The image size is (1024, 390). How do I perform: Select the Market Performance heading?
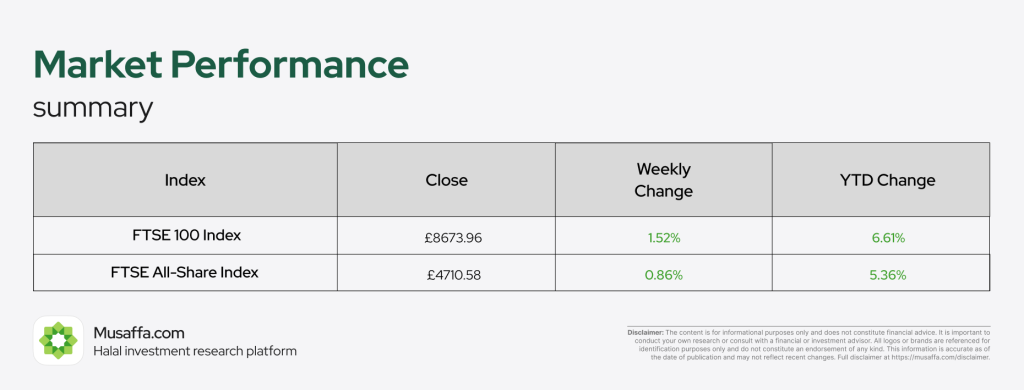tap(221, 65)
